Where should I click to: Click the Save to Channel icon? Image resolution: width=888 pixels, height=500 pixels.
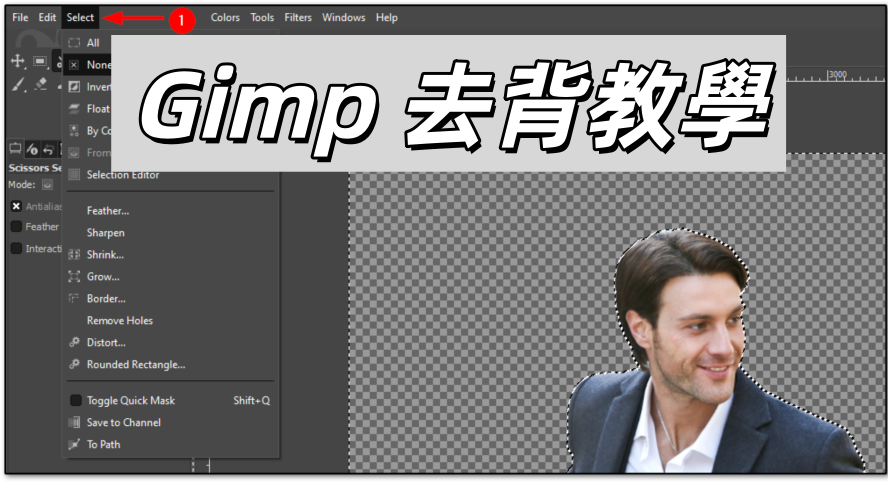74,422
